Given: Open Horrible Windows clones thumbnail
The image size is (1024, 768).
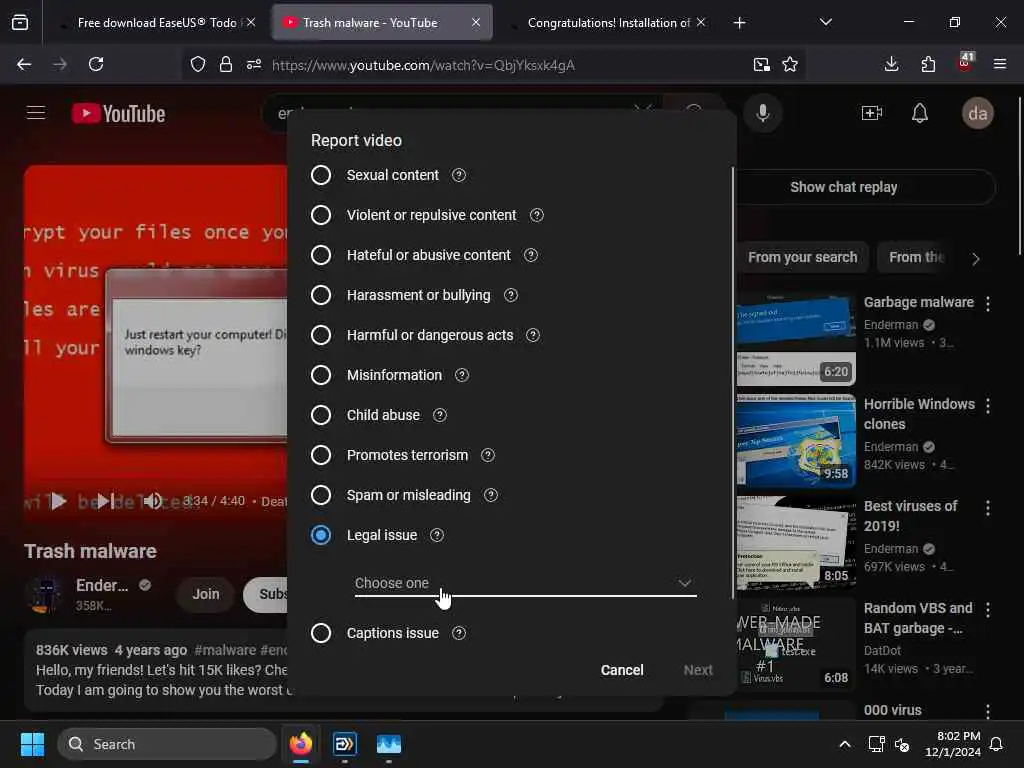Looking at the screenshot, I should point(796,441).
